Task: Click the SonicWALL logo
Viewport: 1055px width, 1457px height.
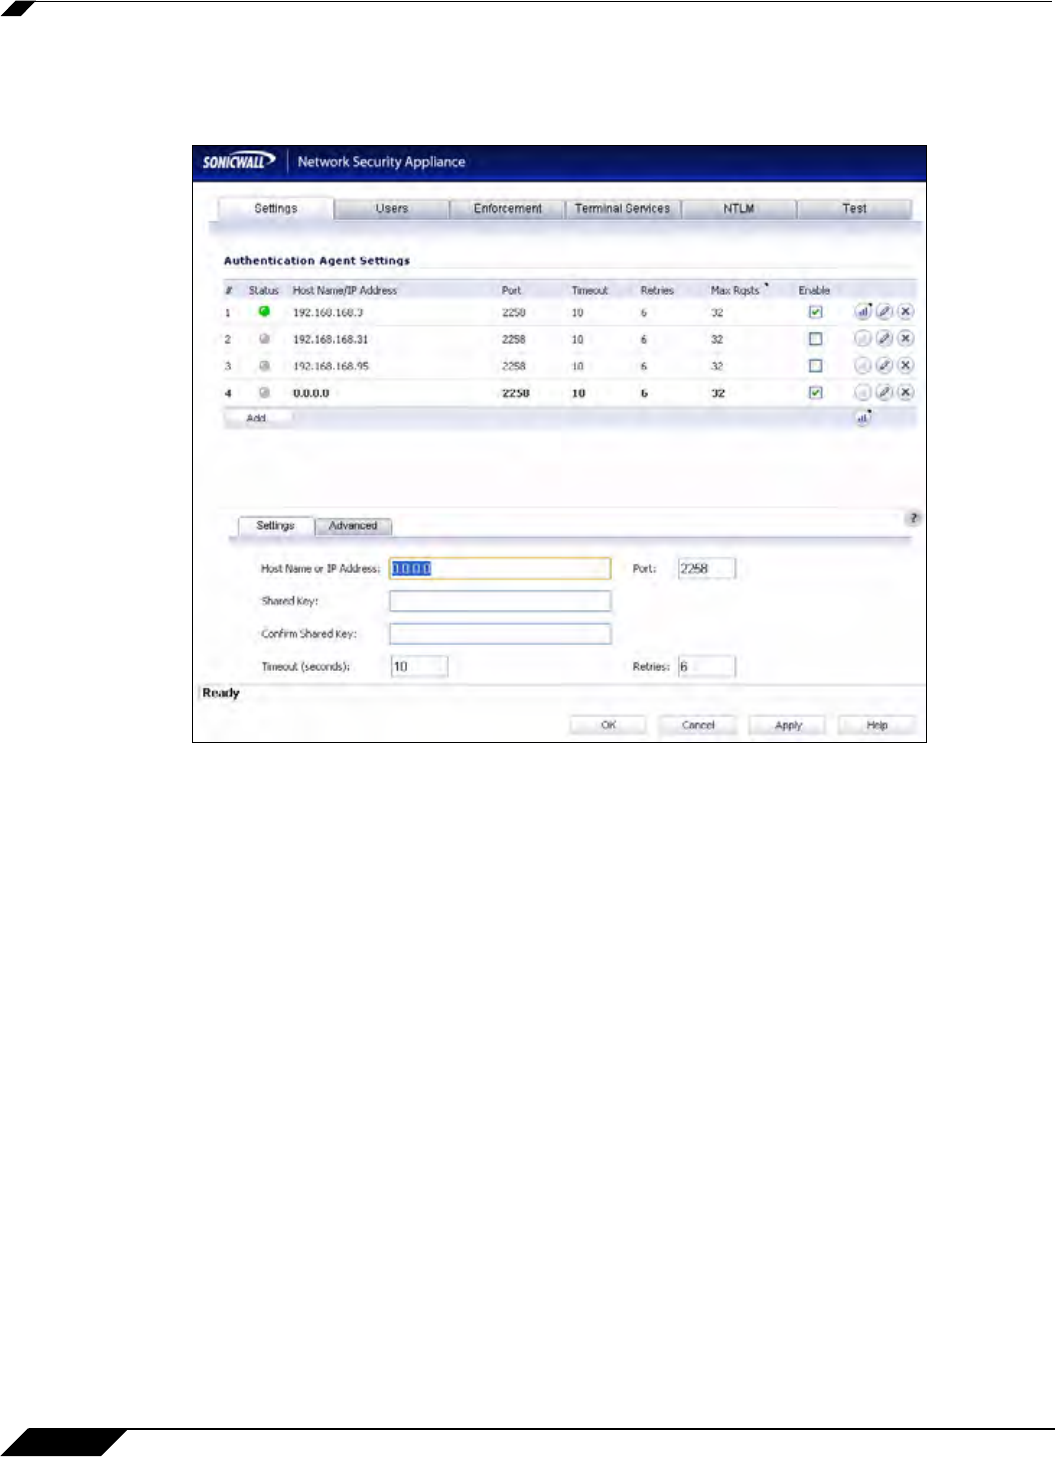Action: pyautogui.click(x=238, y=161)
